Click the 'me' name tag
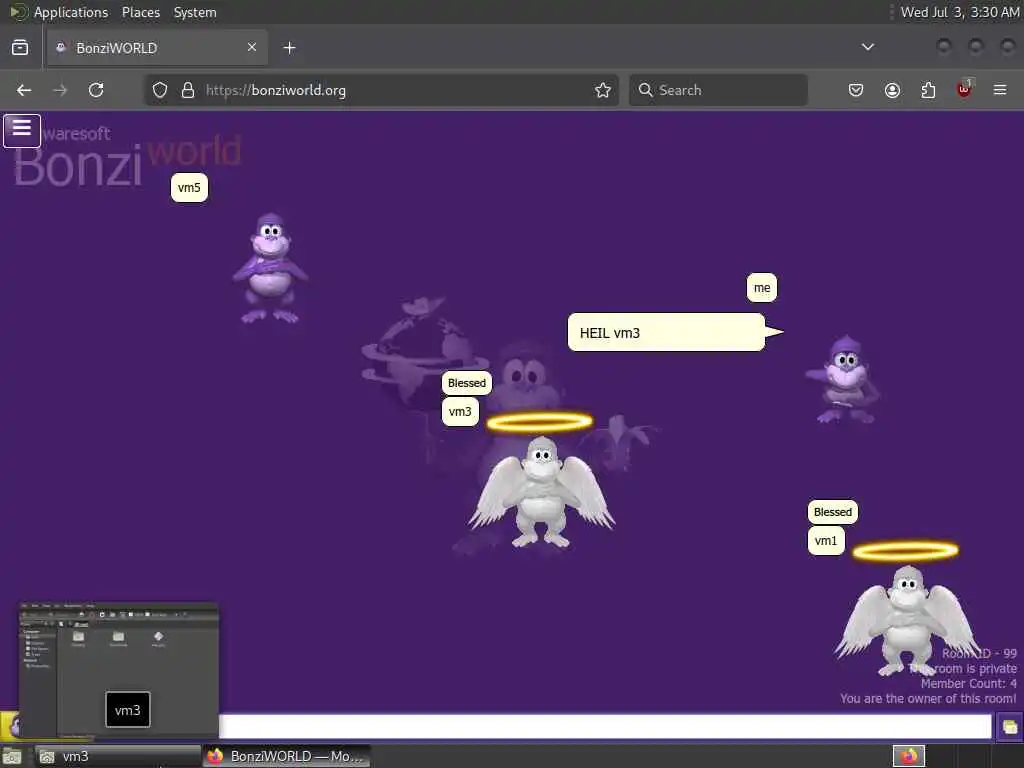1024x768 pixels. tap(762, 288)
